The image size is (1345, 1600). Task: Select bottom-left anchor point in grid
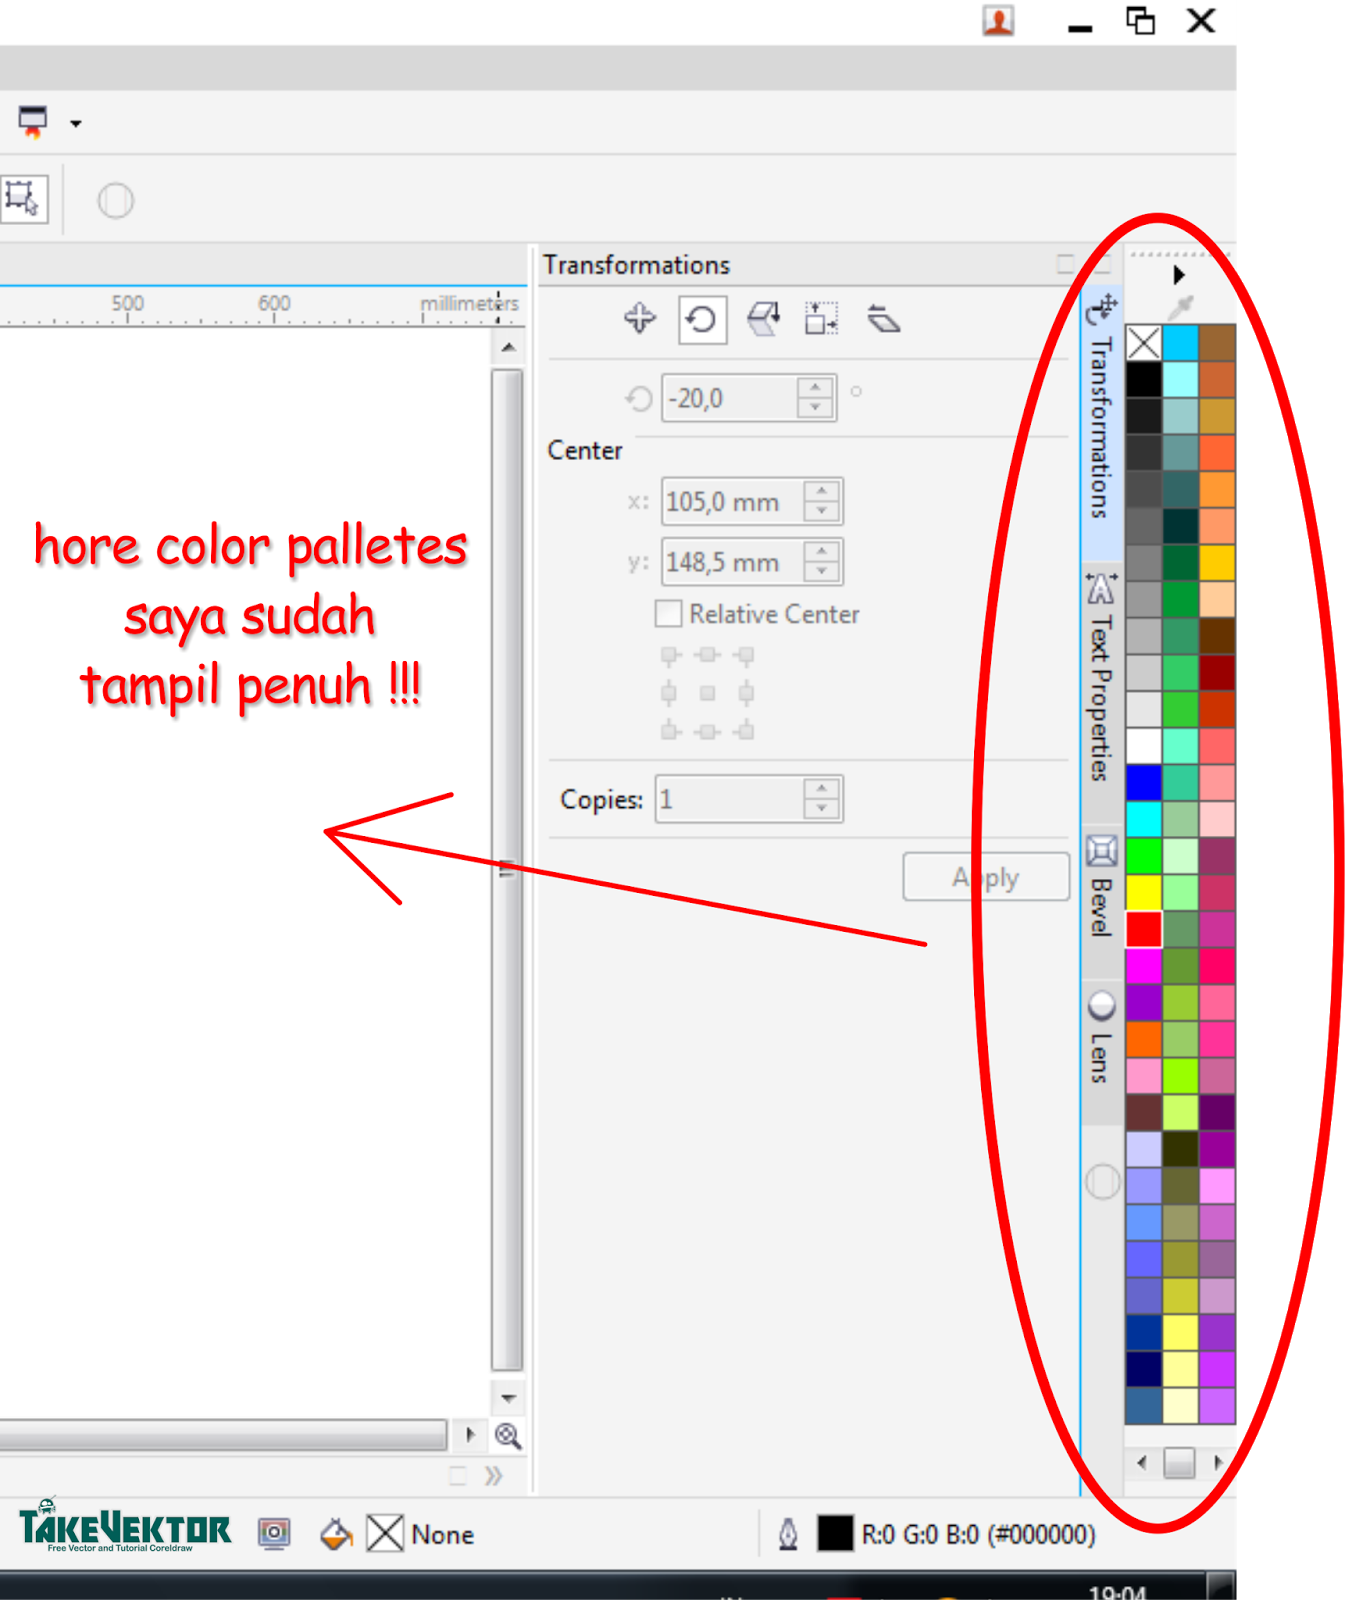(x=670, y=731)
